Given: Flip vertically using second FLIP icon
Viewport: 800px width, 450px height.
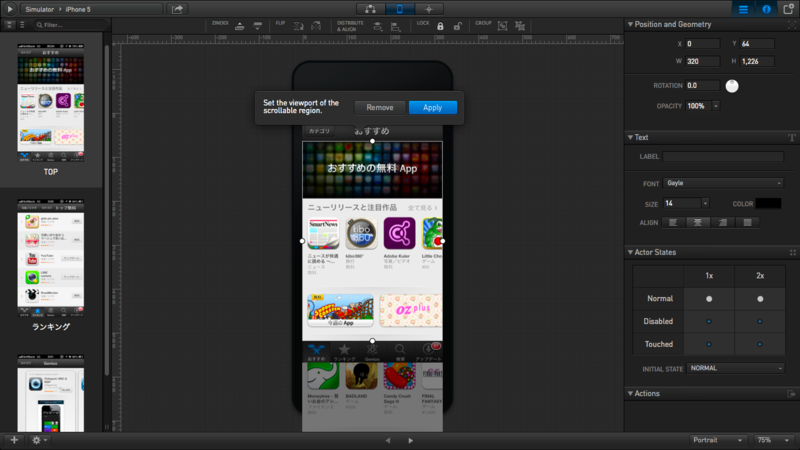Looking at the screenshot, I should click(x=316, y=26).
